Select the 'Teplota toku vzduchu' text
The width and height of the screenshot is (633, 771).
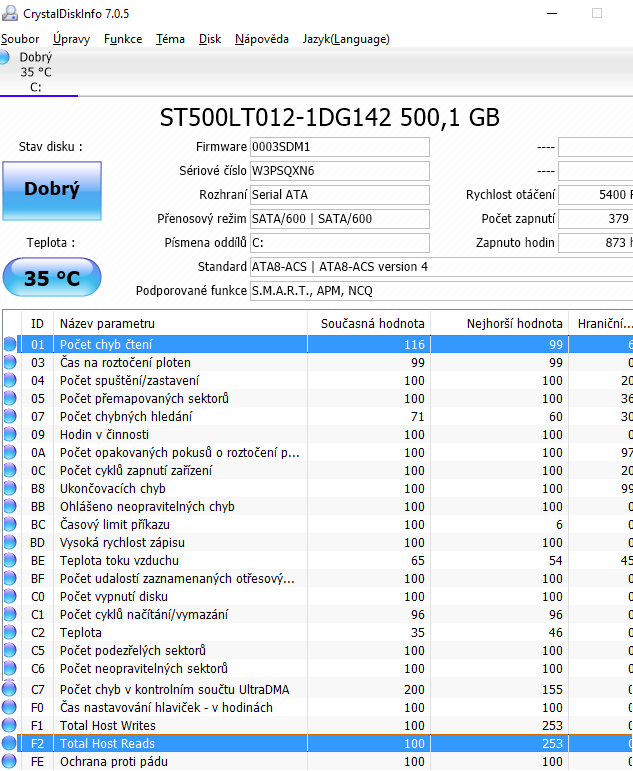pos(119,561)
